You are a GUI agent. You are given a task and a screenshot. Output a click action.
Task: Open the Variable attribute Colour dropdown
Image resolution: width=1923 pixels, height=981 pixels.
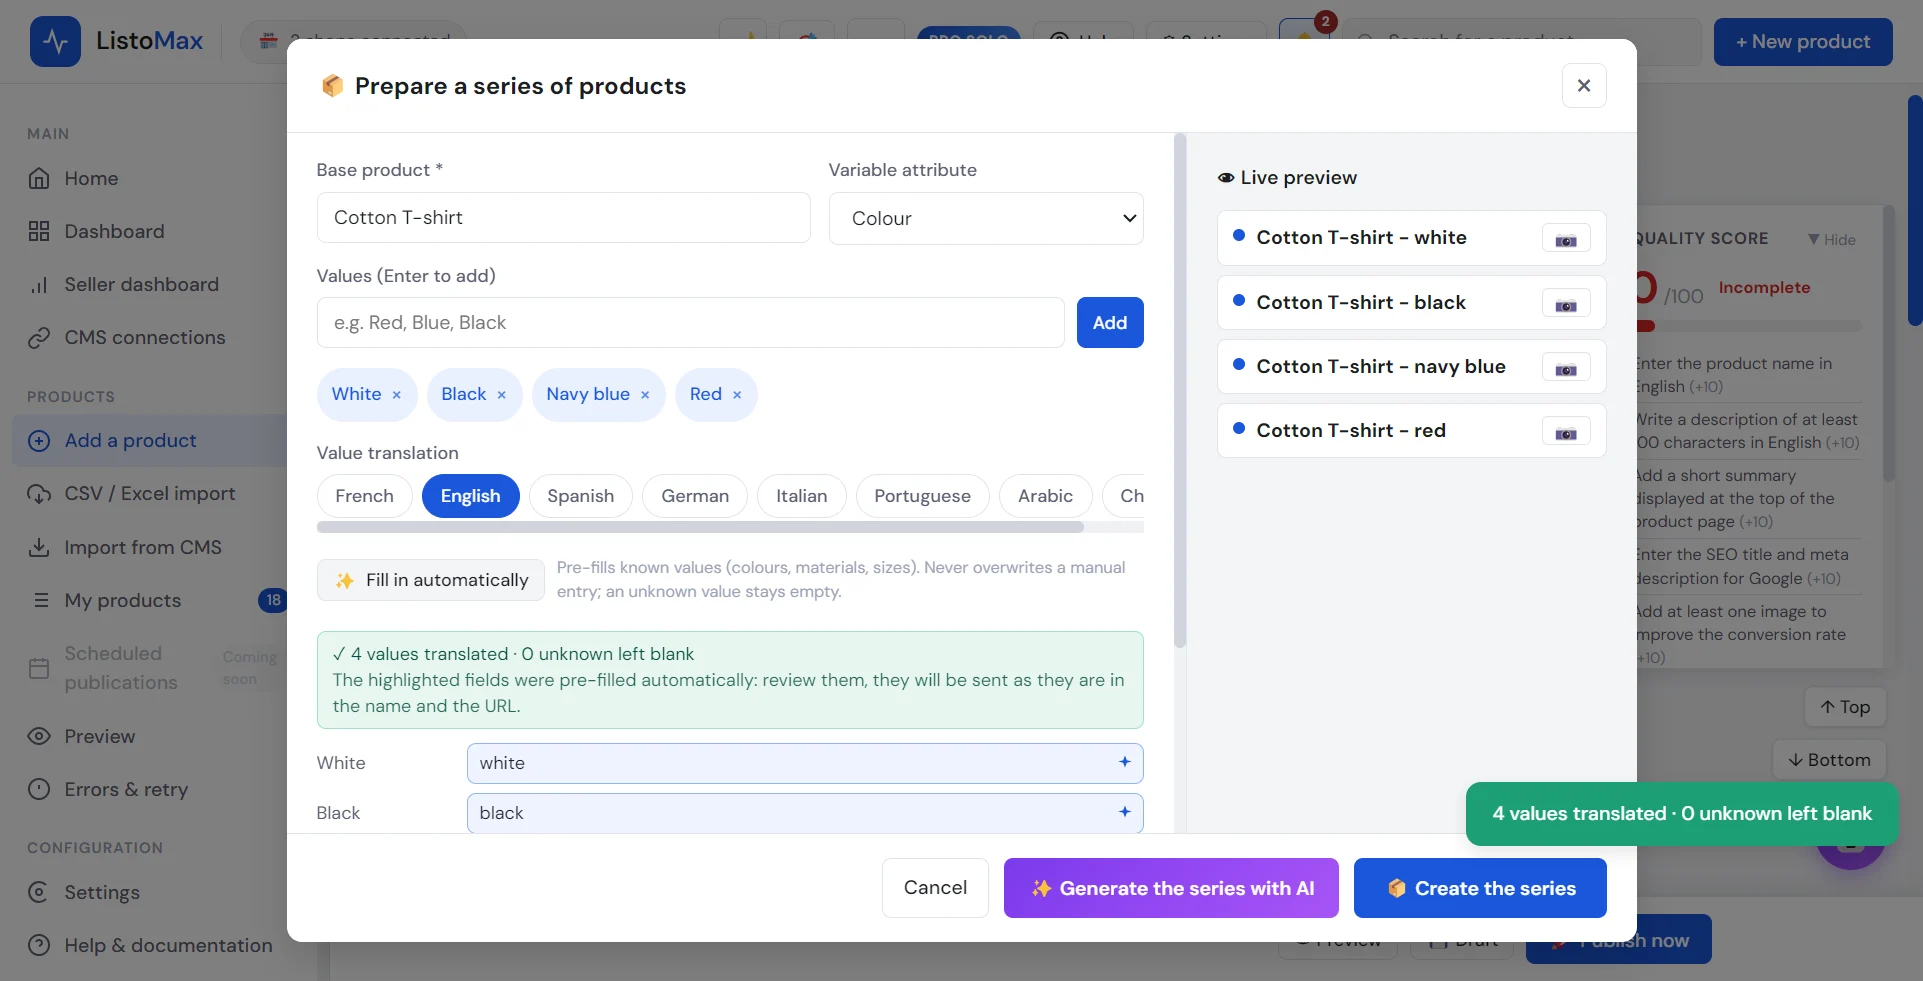pos(986,218)
